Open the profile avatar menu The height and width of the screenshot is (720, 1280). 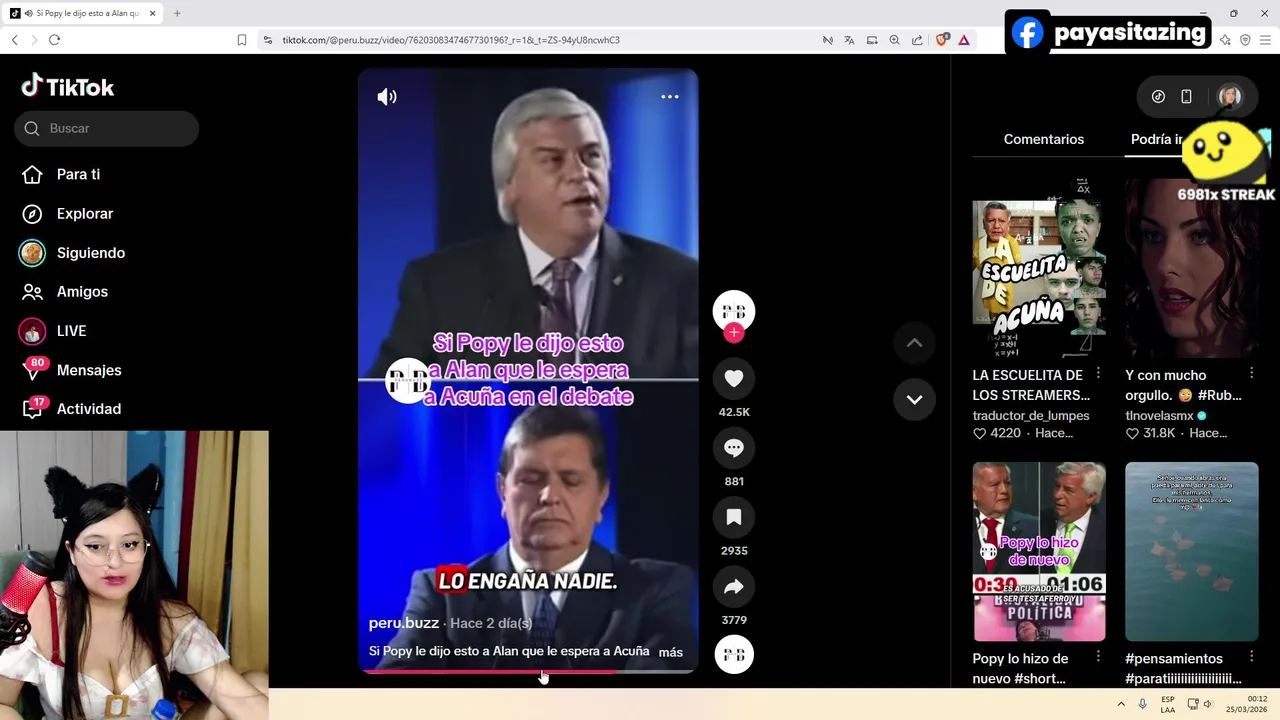click(1229, 97)
